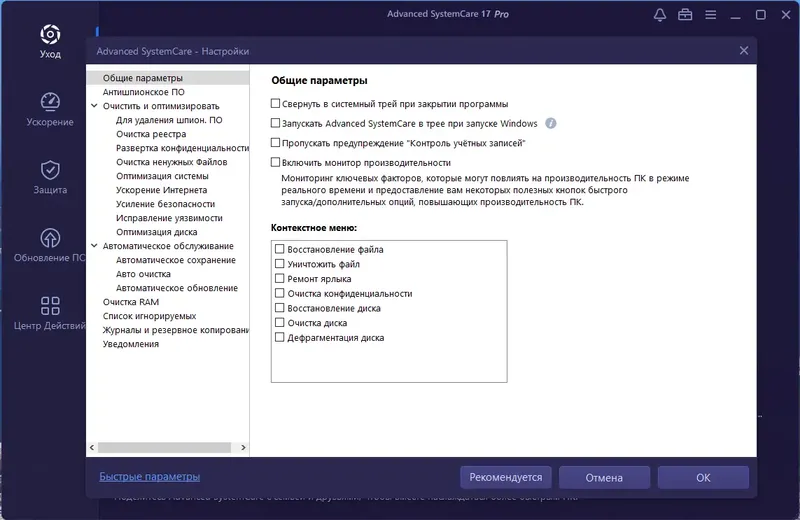Viewport: 800px width, 520px height.
Task: Confirm settings with the OK button
Action: coord(703,478)
